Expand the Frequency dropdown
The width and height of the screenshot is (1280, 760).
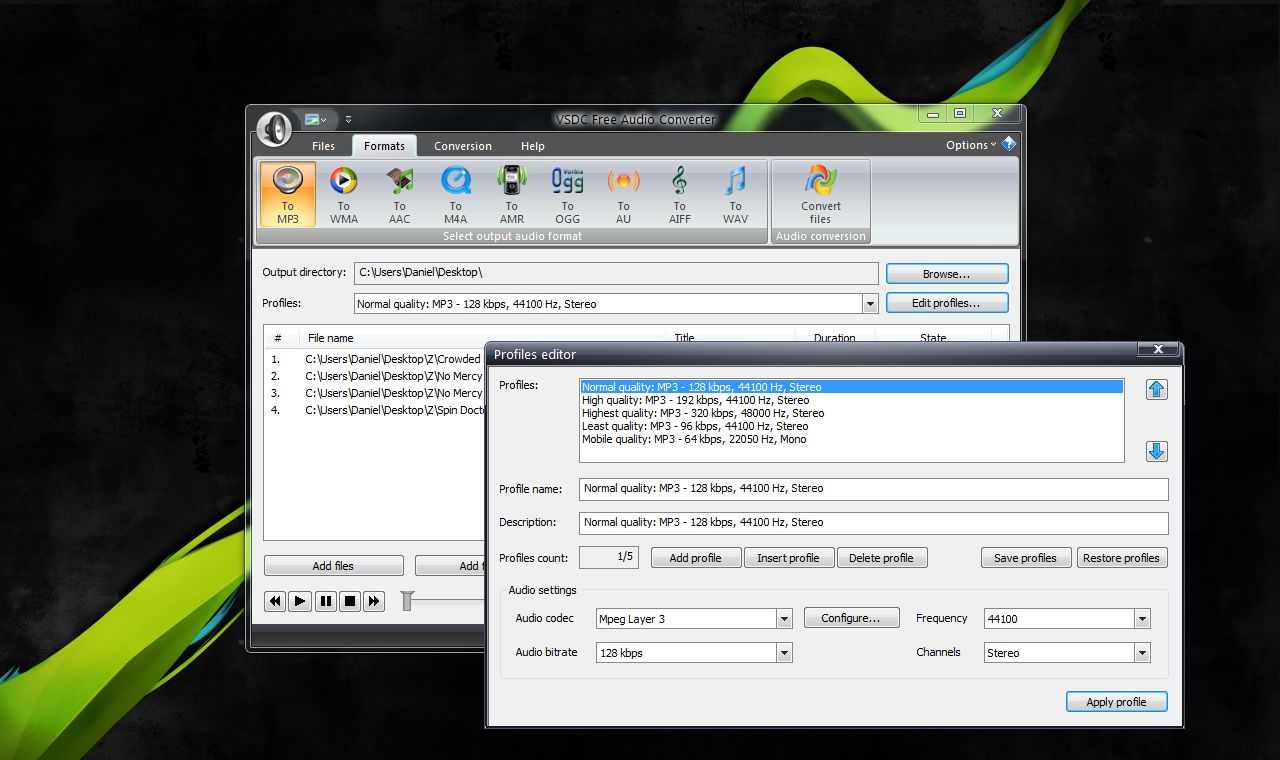click(x=1142, y=619)
